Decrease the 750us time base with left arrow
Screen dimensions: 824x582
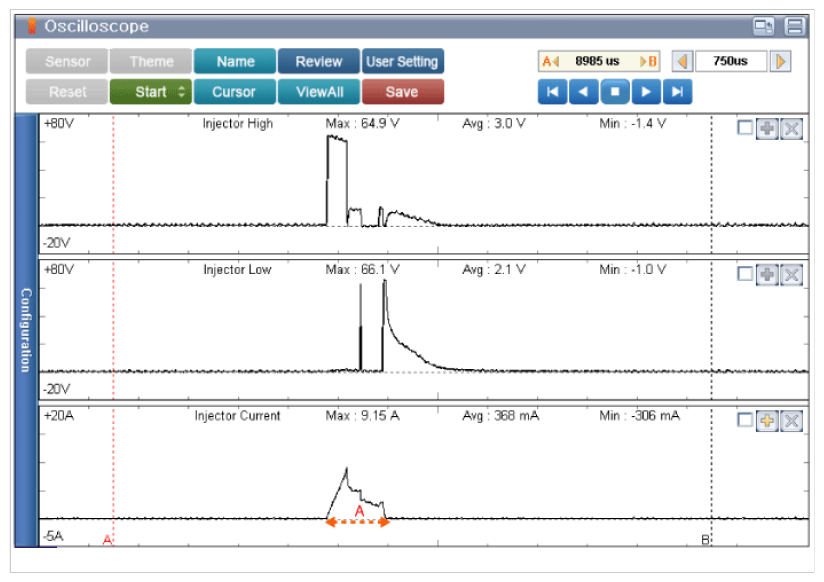[681, 61]
